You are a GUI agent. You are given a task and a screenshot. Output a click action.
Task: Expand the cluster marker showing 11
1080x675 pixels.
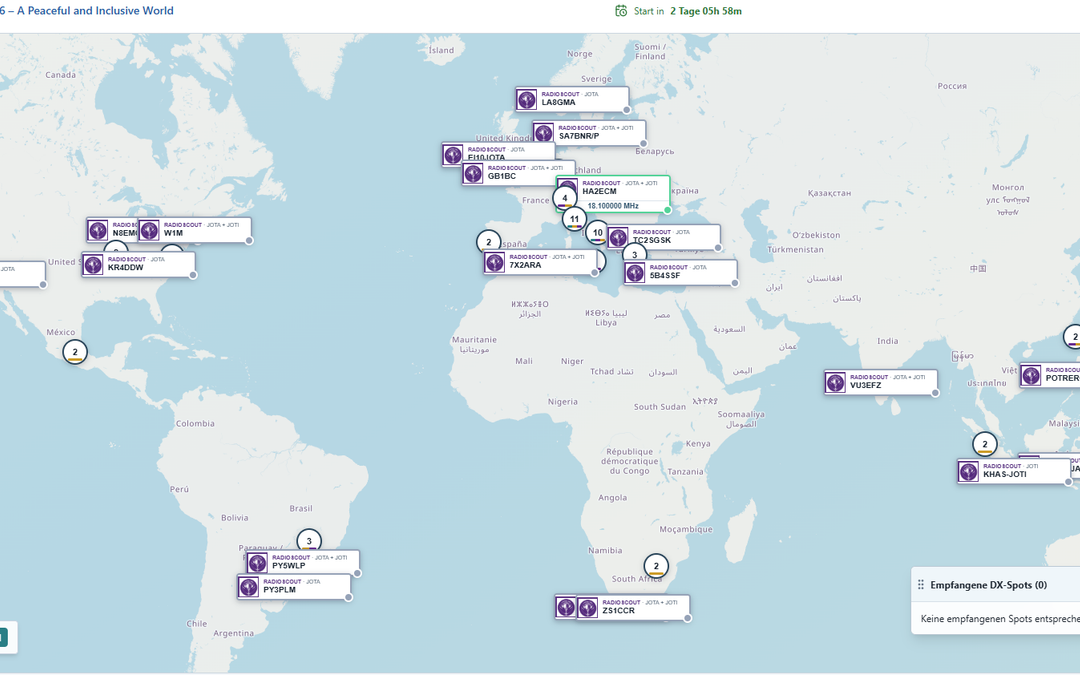click(x=574, y=220)
